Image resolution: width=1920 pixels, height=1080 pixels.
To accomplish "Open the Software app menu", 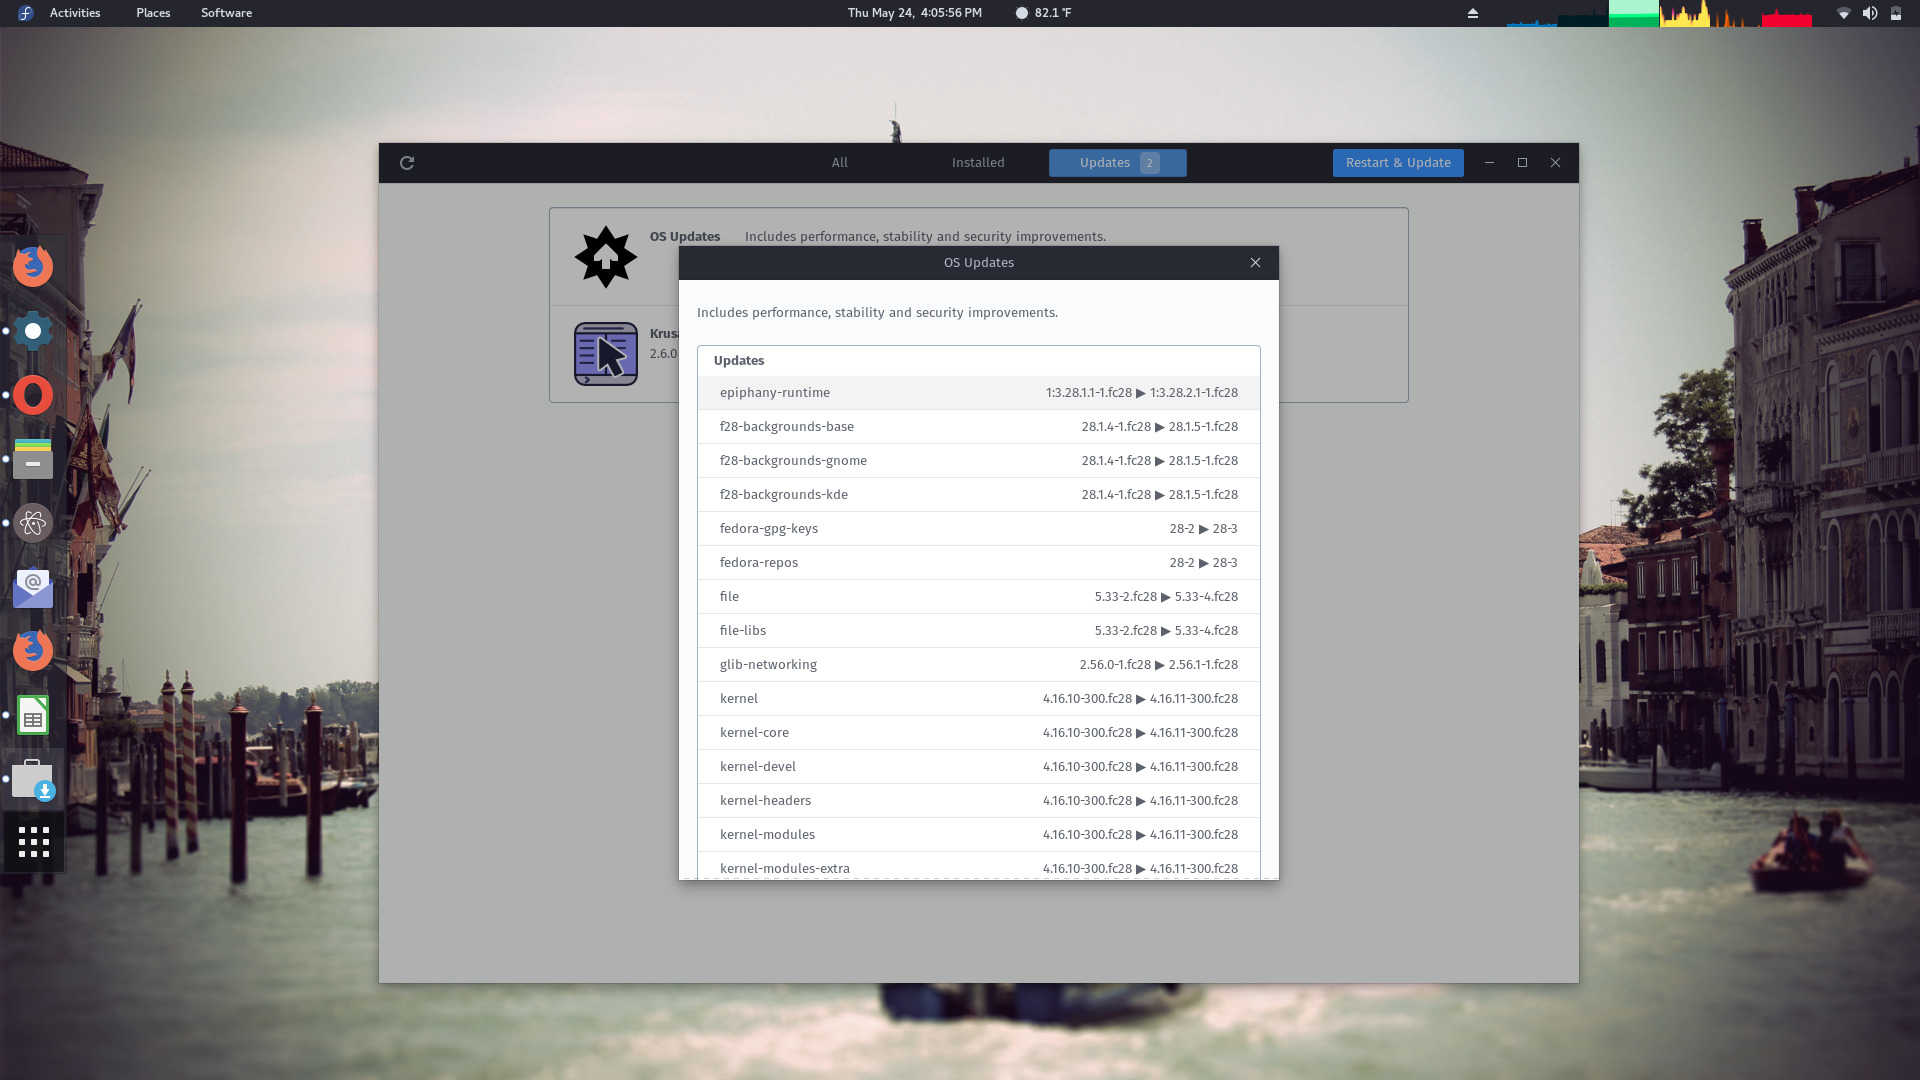I will coord(226,13).
